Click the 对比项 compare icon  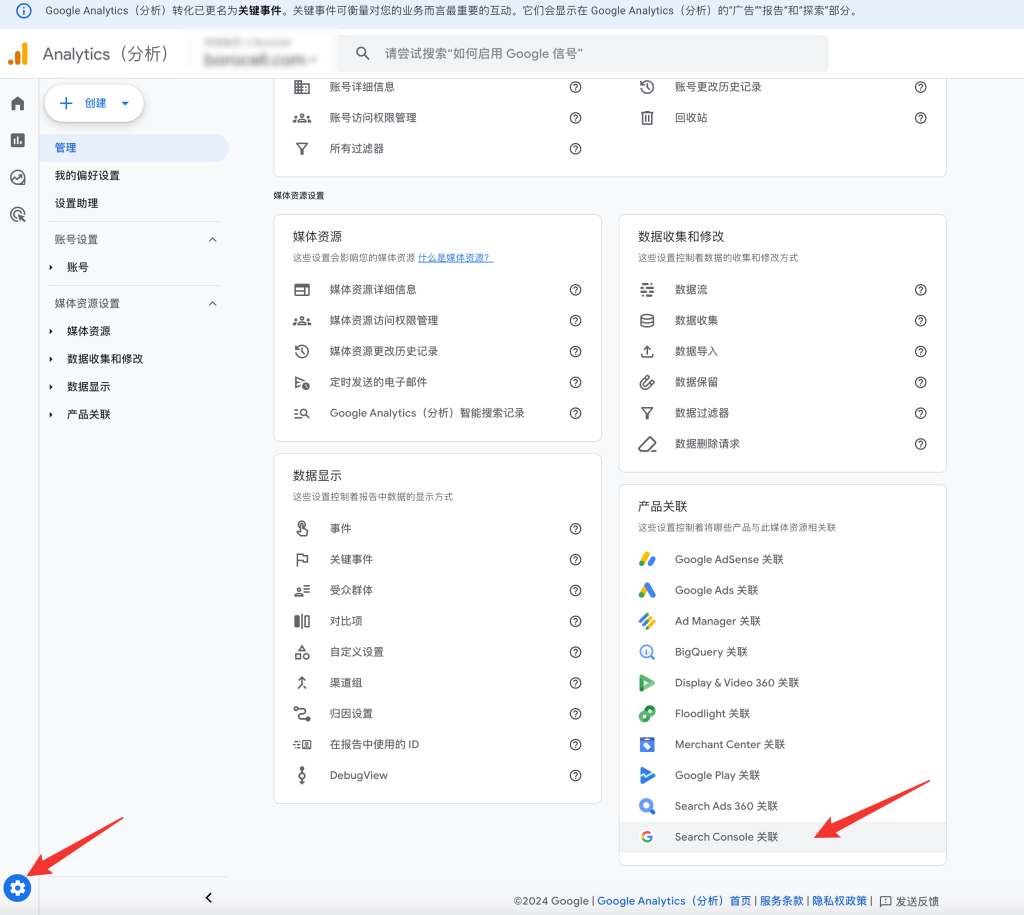click(x=302, y=621)
